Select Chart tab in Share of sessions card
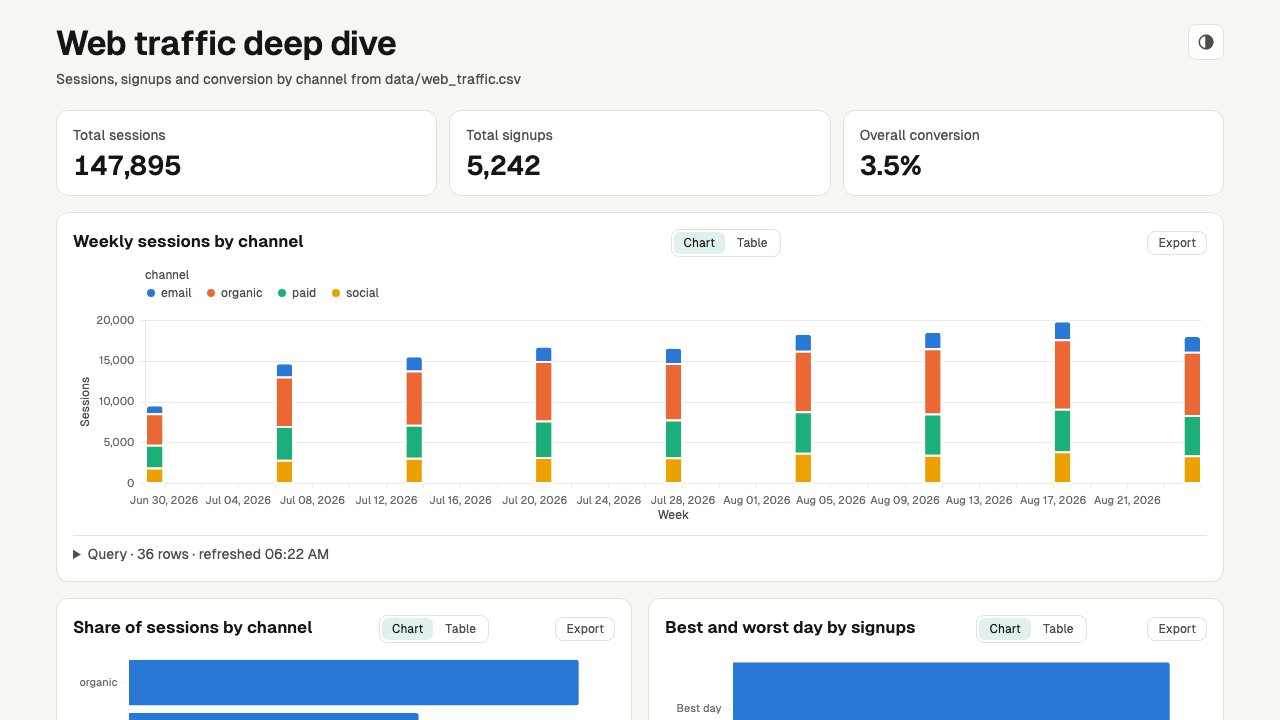This screenshot has height=720, width=1280. [407, 629]
